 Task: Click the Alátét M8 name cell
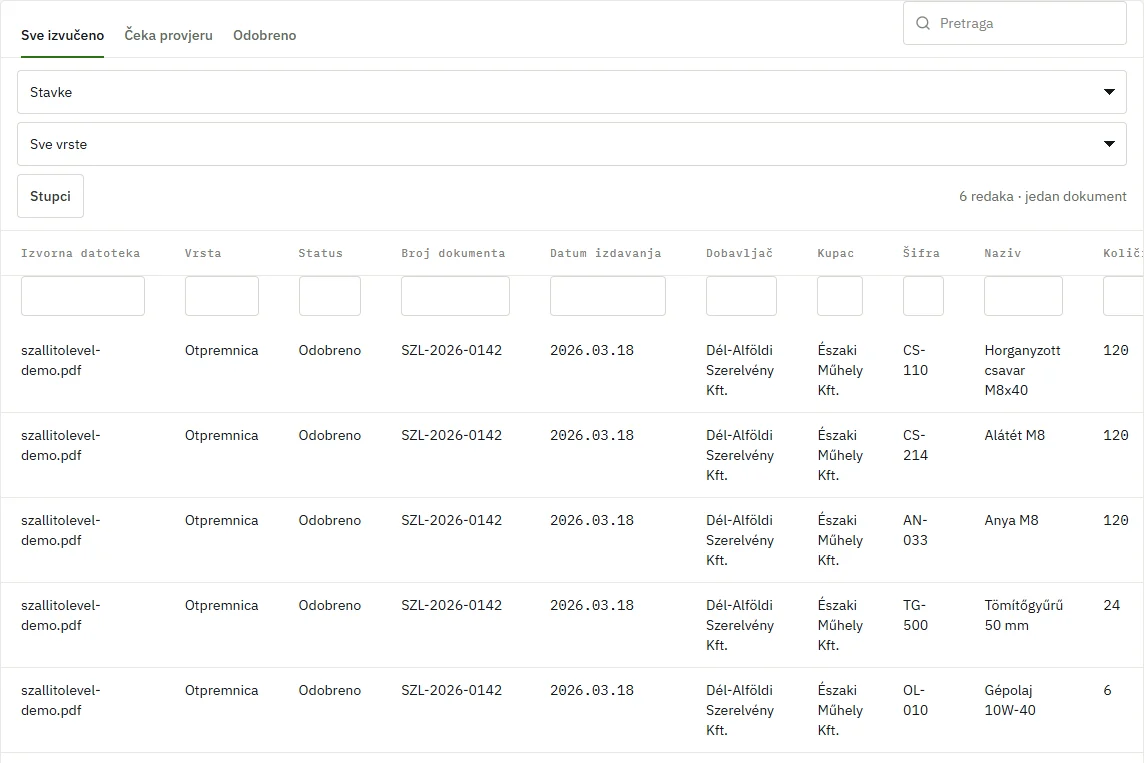click(1015, 435)
